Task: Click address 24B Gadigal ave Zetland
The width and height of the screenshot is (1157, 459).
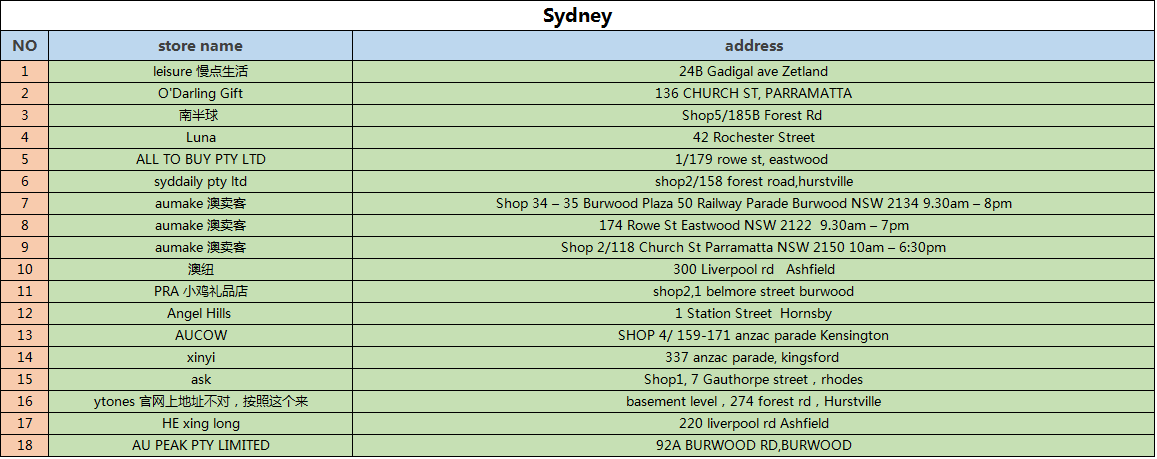Action: tap(753, 72)
